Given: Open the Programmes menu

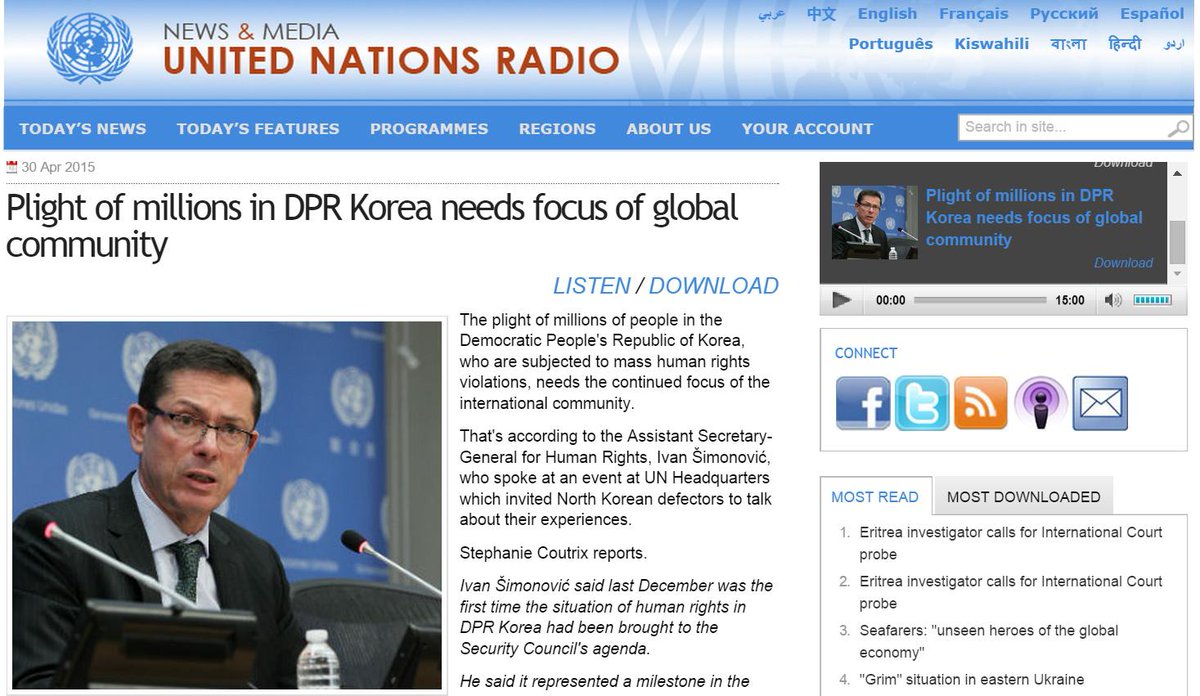Looking at the screenshot, I should click(429, 128).
